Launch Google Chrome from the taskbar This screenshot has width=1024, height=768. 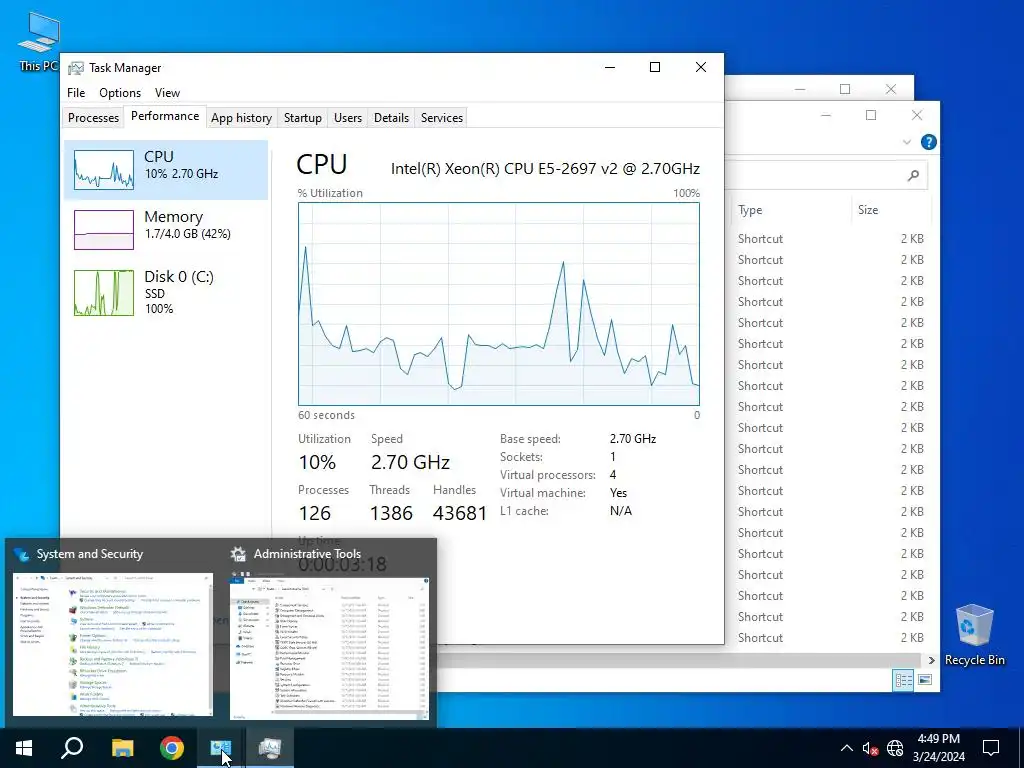point(172,748)
